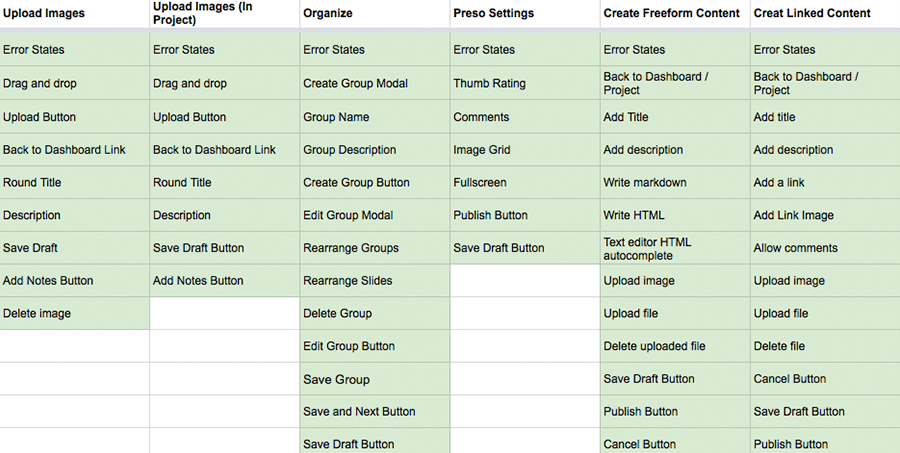
Task: Click the Creat Linked Content header cell
Action: 825,14
